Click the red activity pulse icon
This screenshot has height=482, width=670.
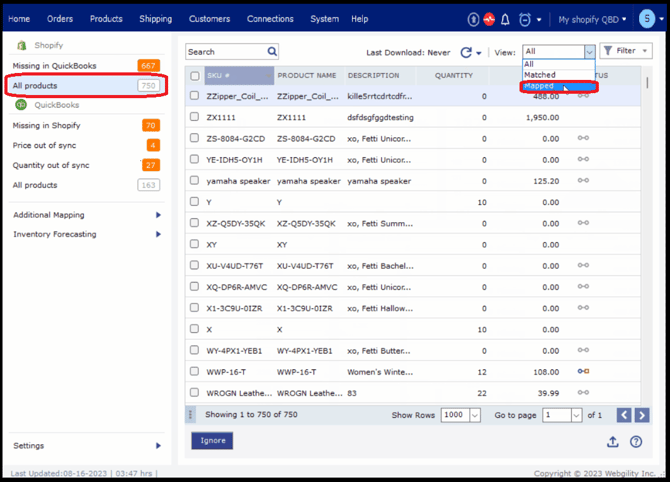pyautogui.click(x=489, y=19)
